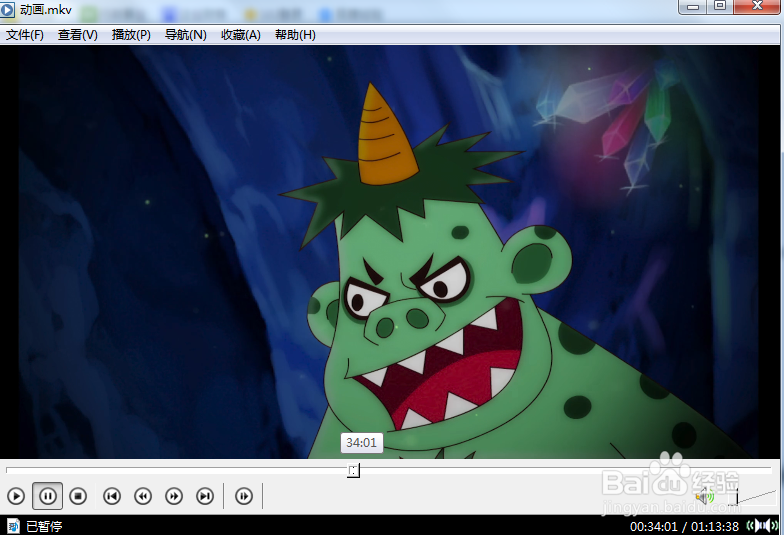Click the Stop button

(x=78, y=496)
